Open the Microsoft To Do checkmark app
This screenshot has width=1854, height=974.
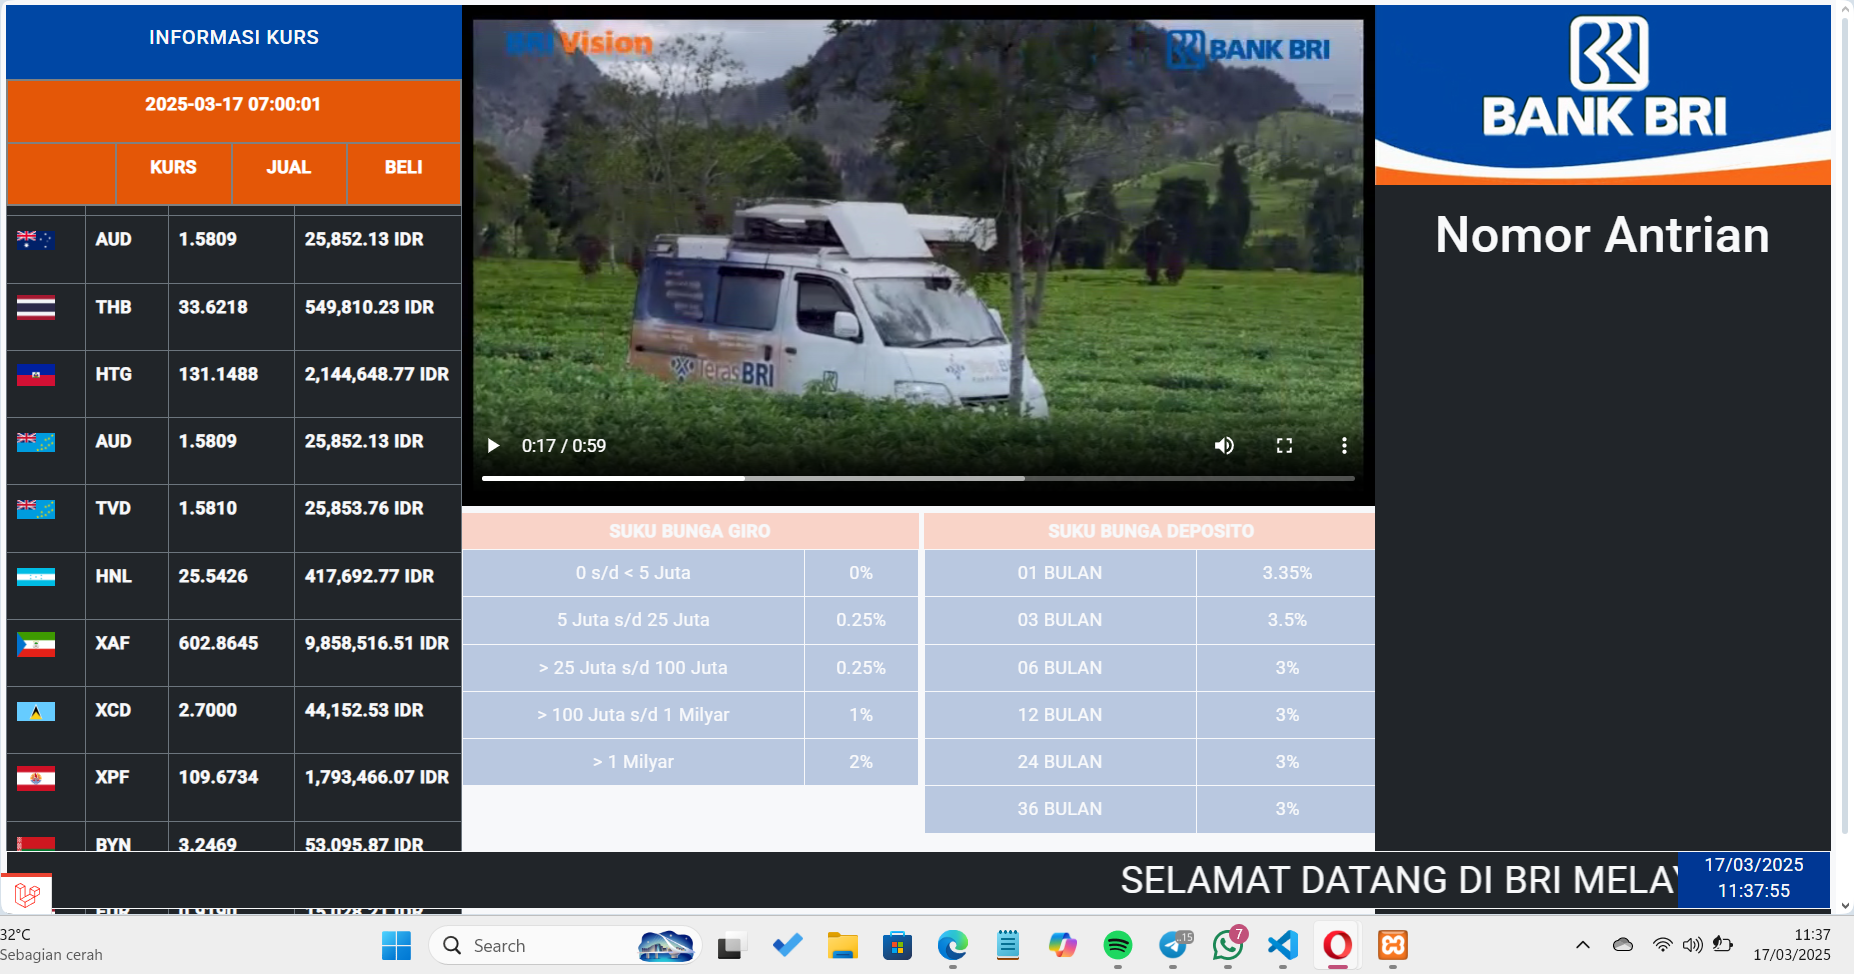pos(787,945)
